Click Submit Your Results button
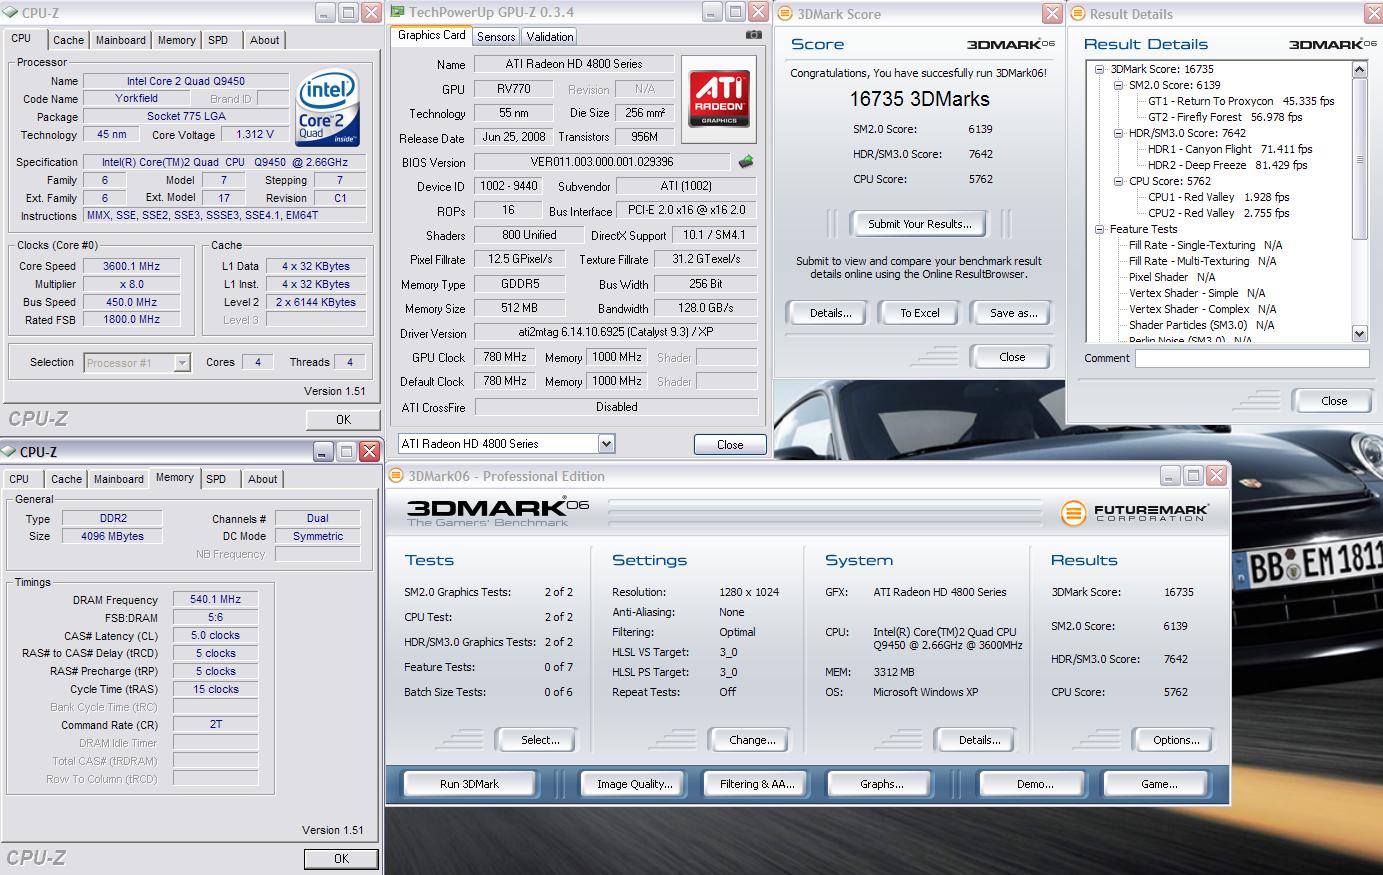The height and width of the screenshot is (875, 1383). [x=919, y=224]
